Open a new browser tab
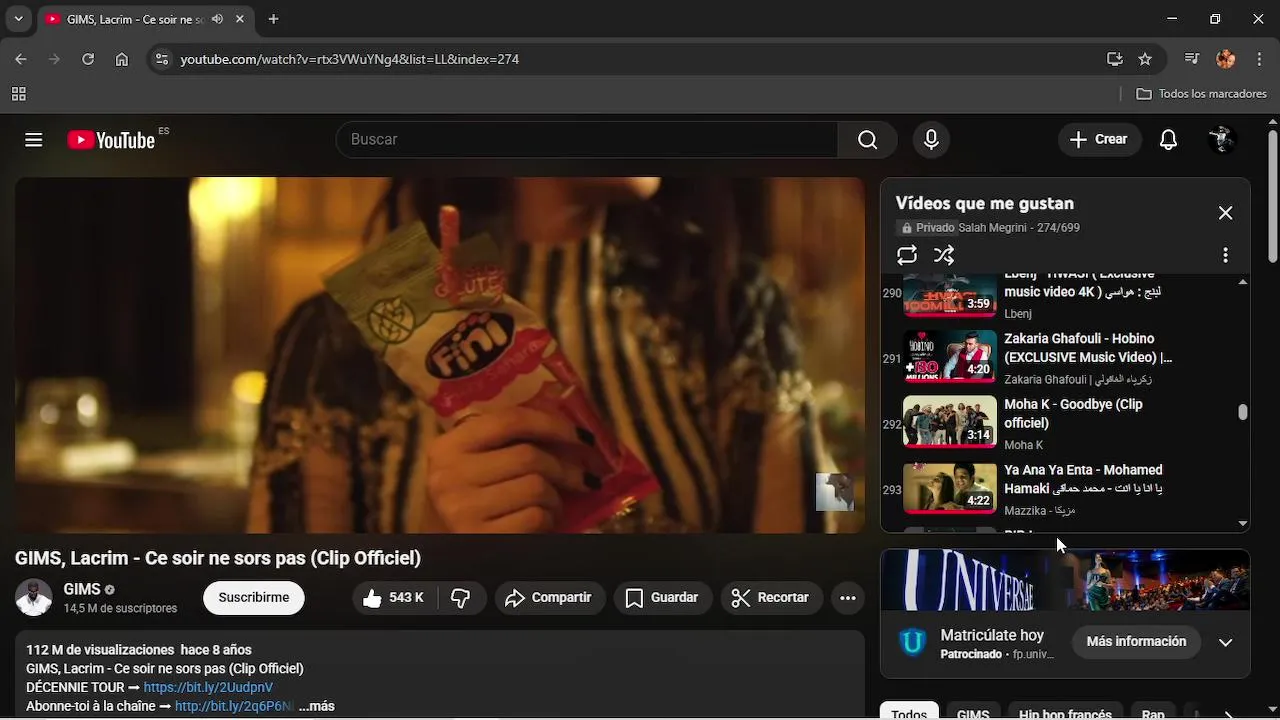Image resolution: width=1280 pixels, height=720 pixels. coord(273,19)
